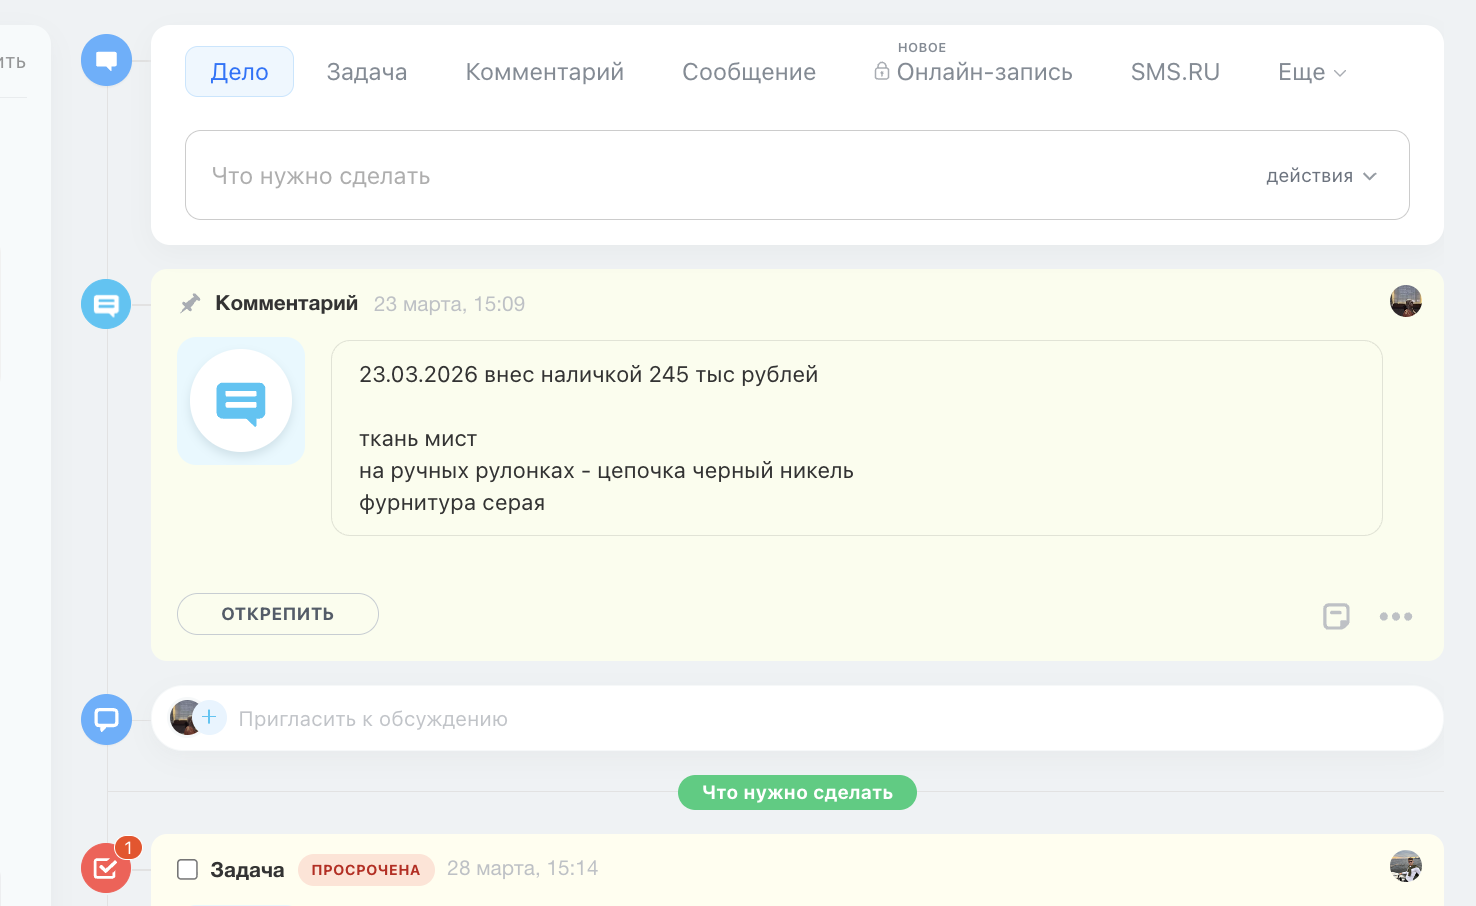Click the Что нужно сделать input field
The width and height of the screenshot is (1476, 906).
(797, 175)
